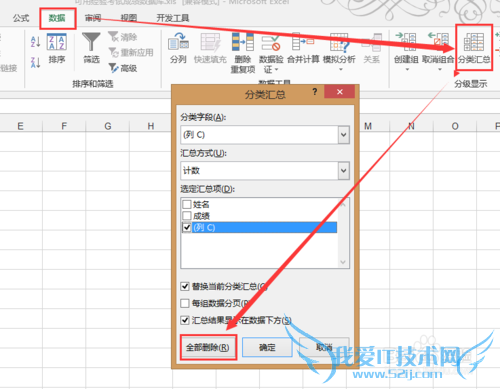
Task: Select column M header
Action: pos(368,126)
